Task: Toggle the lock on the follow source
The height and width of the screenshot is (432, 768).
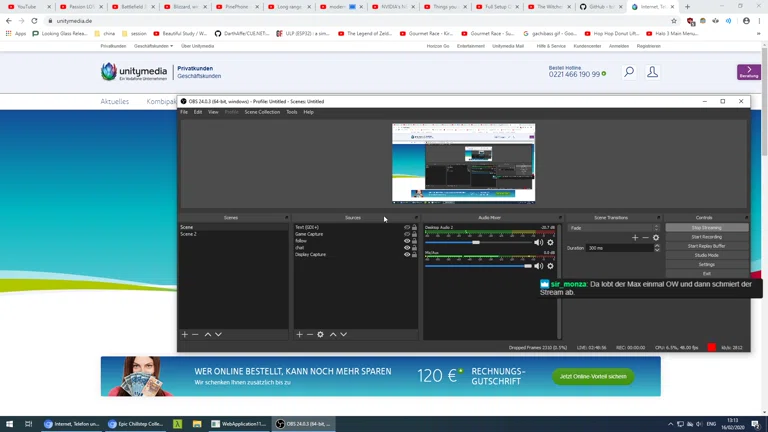Action: coord(414,241)
